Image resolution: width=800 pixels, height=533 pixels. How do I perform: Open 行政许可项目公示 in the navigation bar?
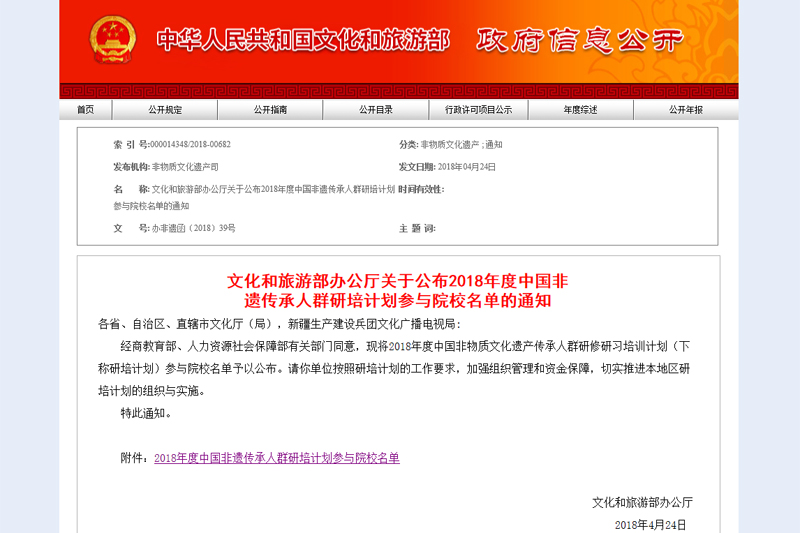coord(478,110)
